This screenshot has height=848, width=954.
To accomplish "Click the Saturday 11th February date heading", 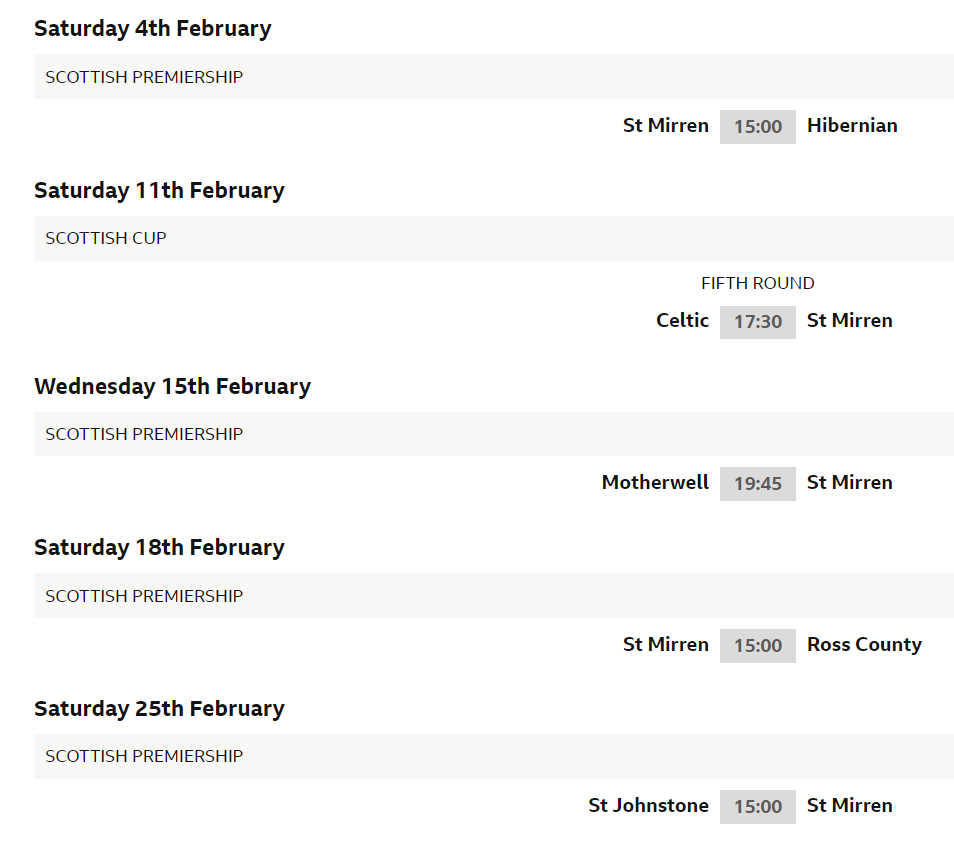I will click(x=159, y=190).
